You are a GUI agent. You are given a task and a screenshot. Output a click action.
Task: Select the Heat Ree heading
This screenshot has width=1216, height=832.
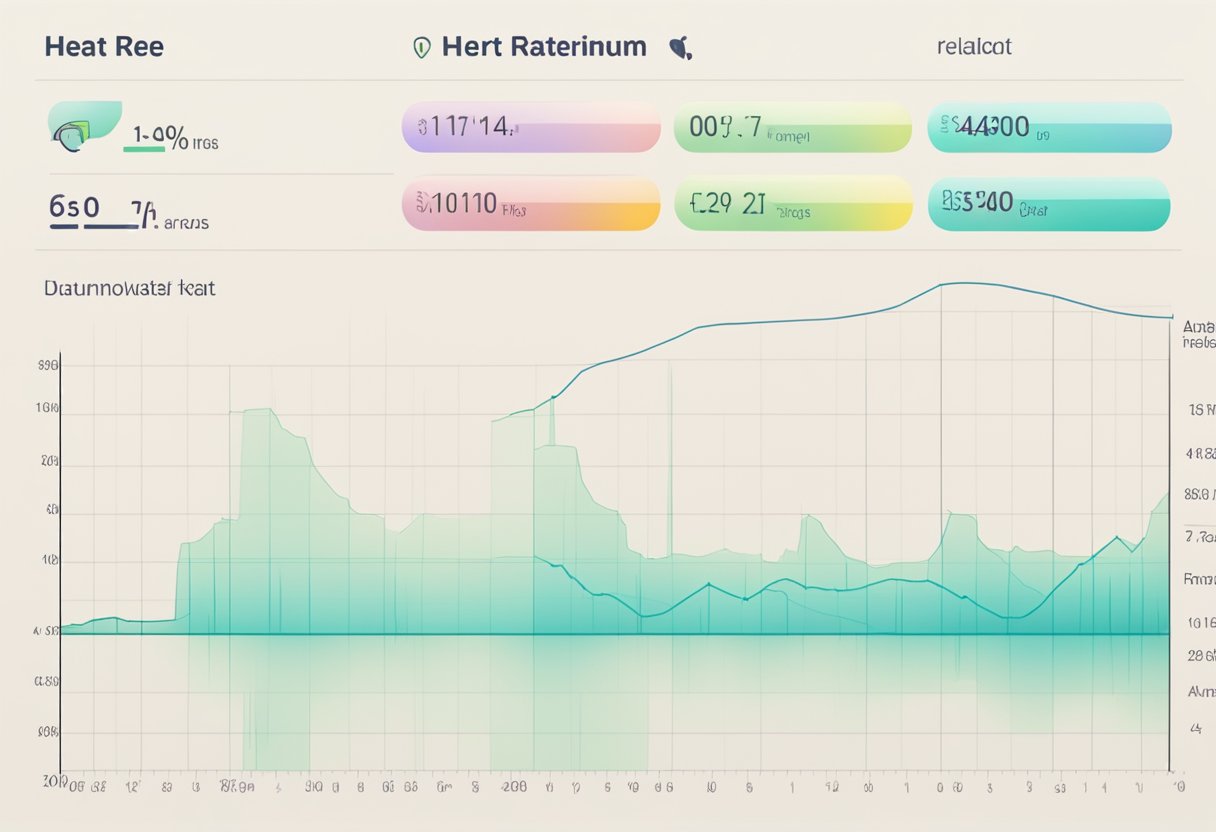click(x=104, y=47)
